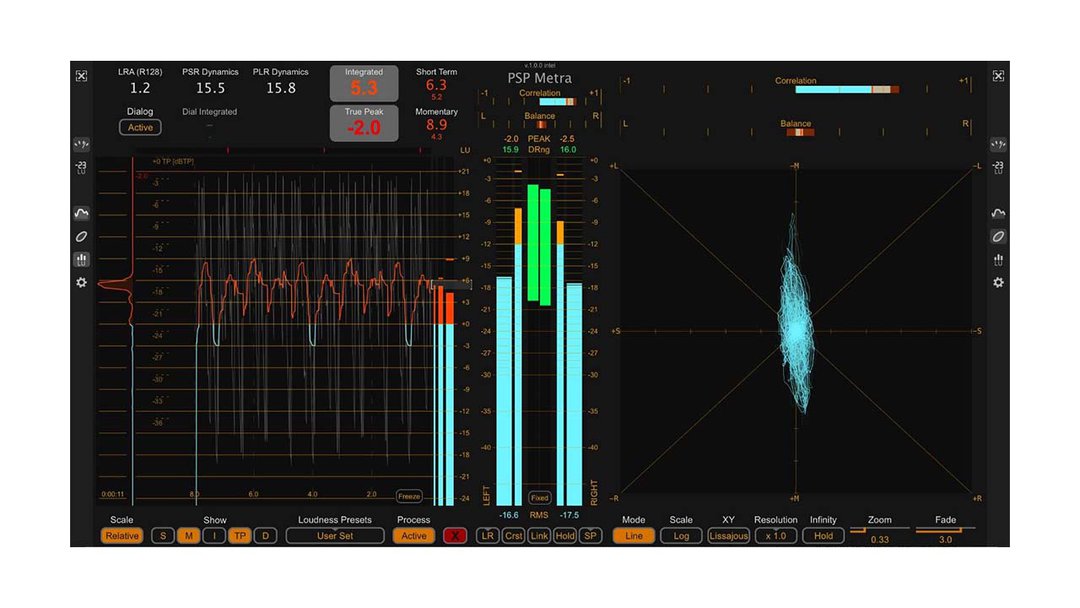This screenshot has height=608, width=1080.
Task: Open settings gear in the left sidebar
Action: pyautogui.click(x=81, y=283)
